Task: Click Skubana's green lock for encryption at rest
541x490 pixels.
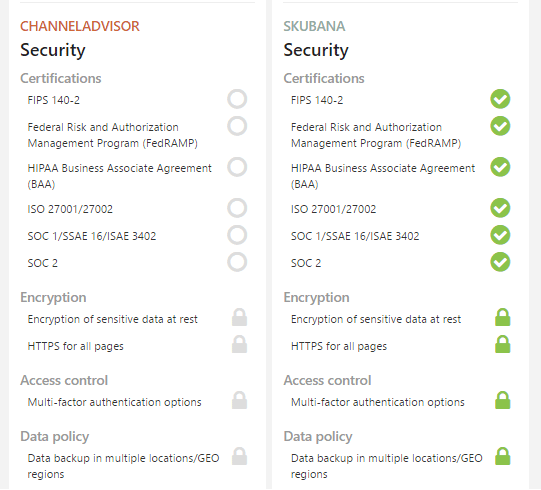Action: click(503, 317)
